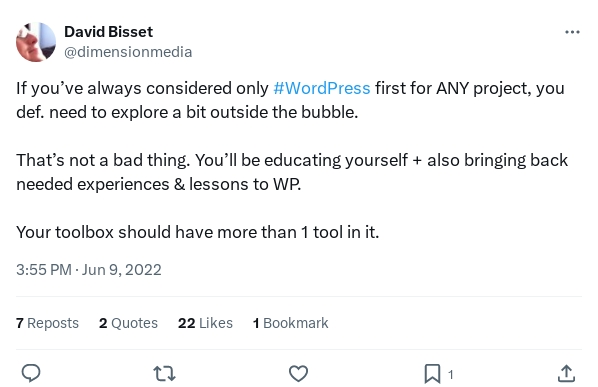This screenshot has width=598, height=387.
Task: Click the word Reposts in the stats row
Action: [x=53, y=323]
